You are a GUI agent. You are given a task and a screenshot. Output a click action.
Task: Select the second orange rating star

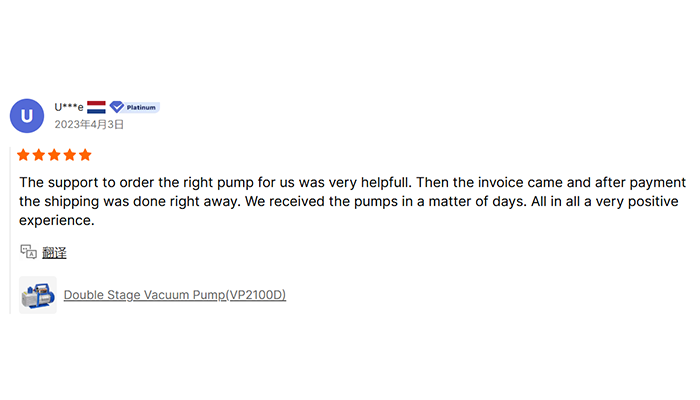pos(39,155)
